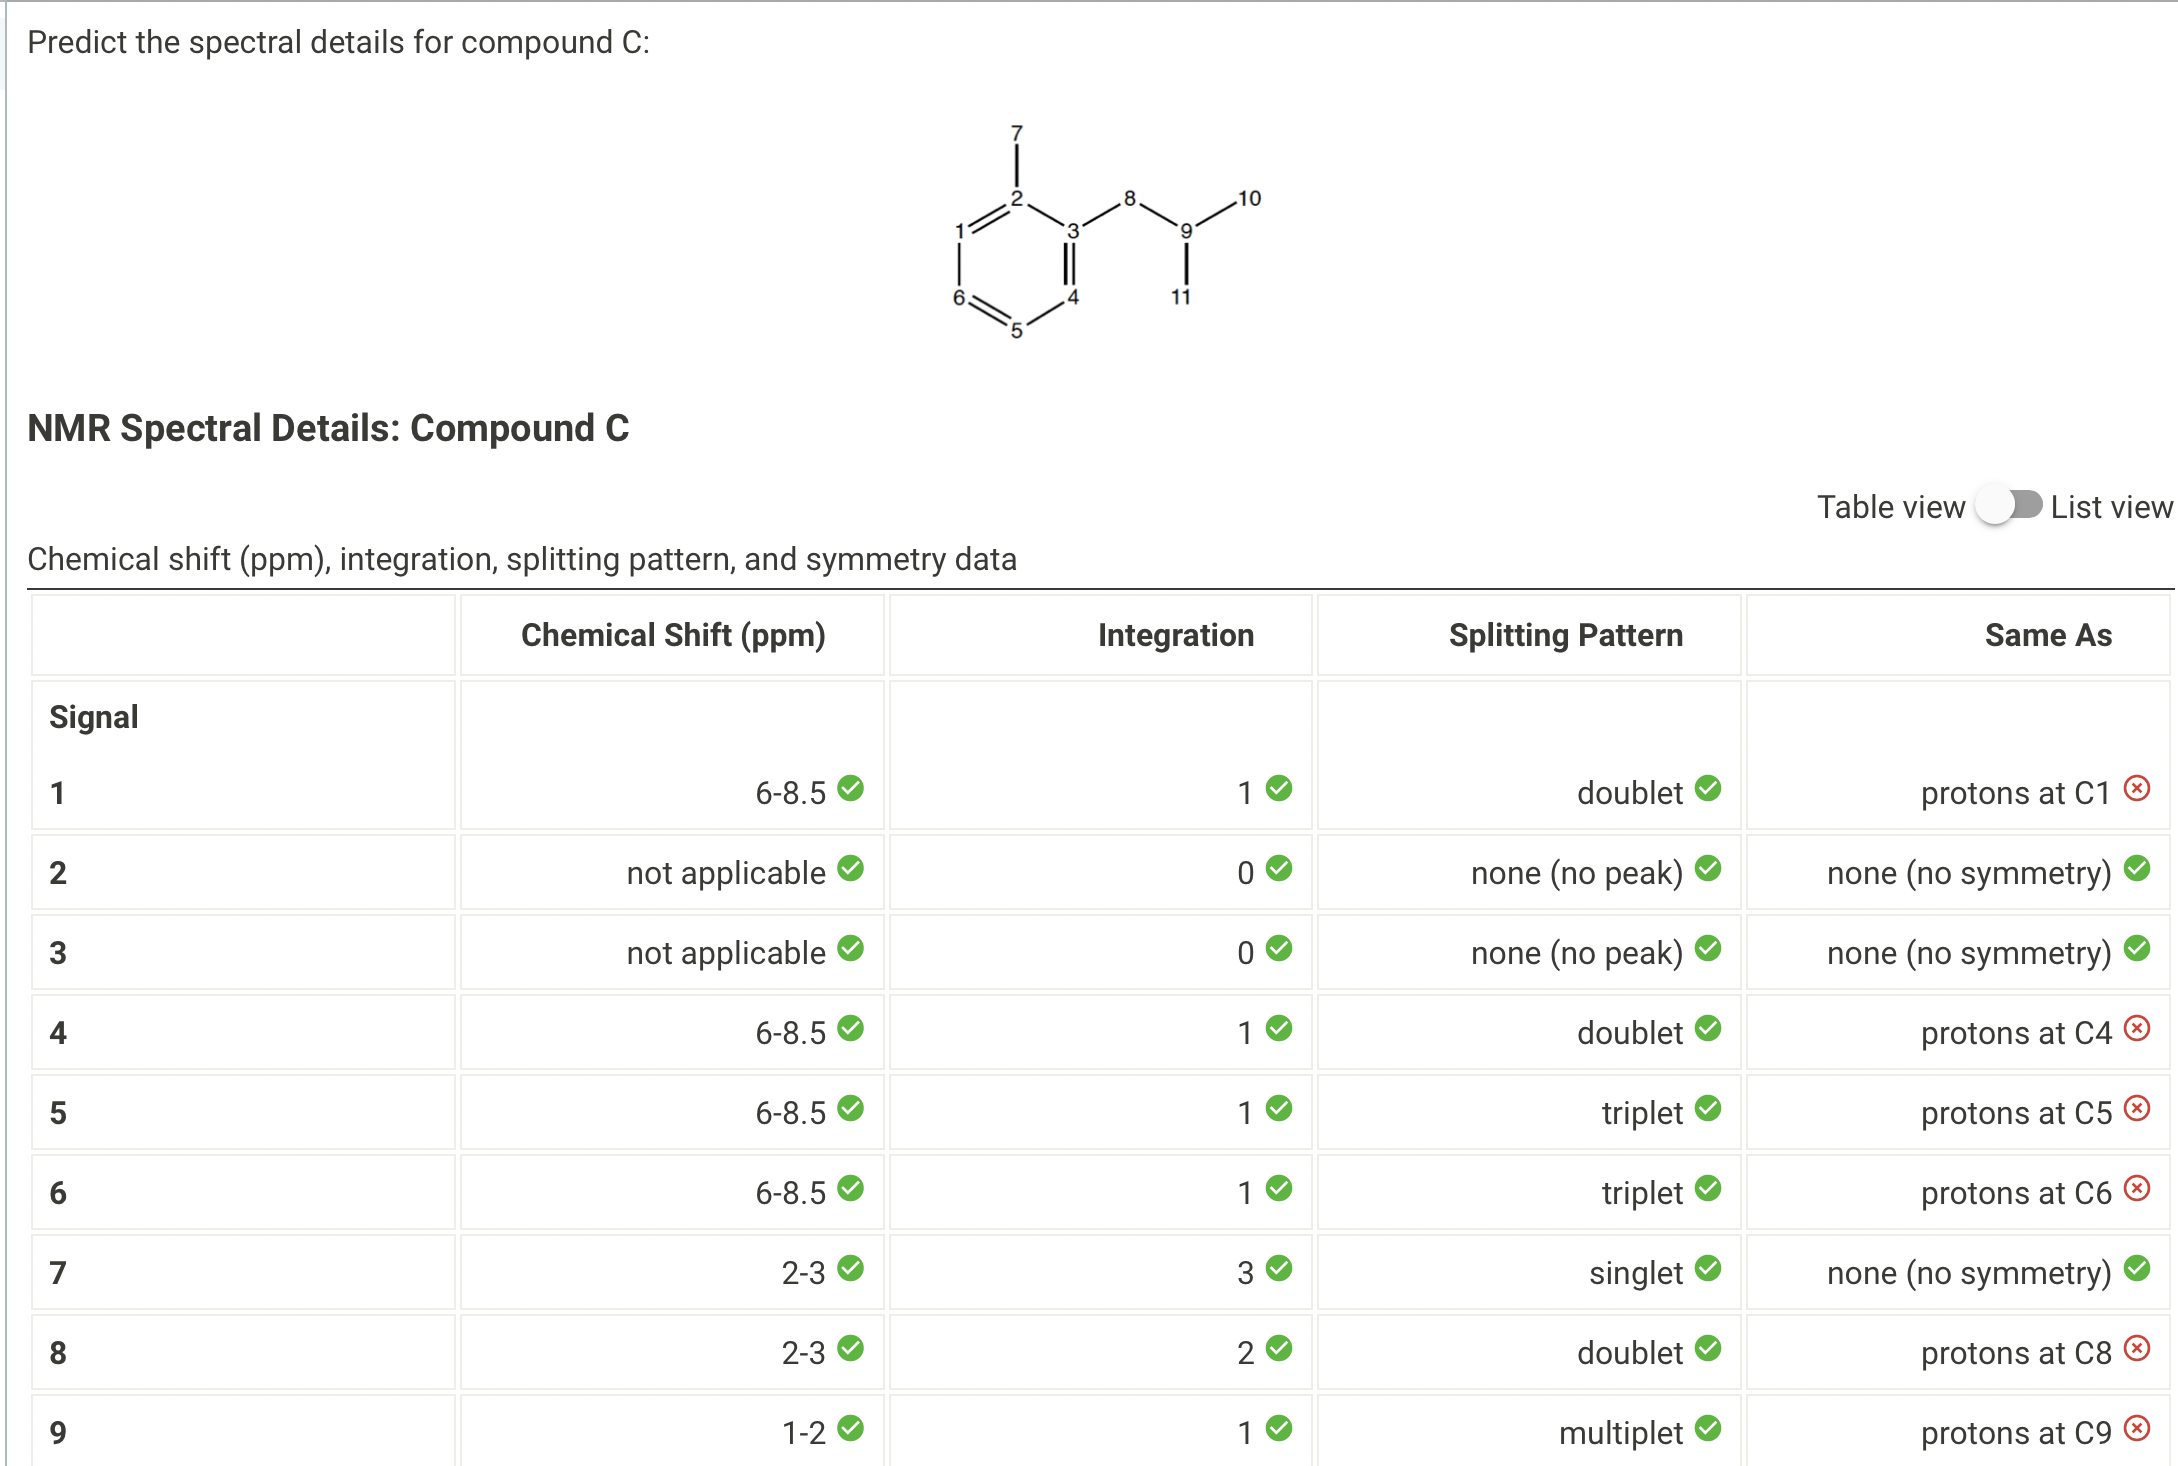2178x1466 pixels.
Task: Click the List view label
Action: coord(2112,506)
